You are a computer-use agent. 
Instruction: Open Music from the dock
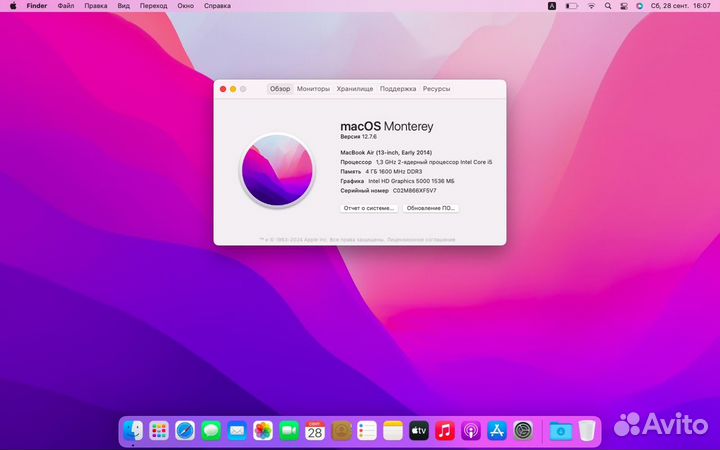445,431
